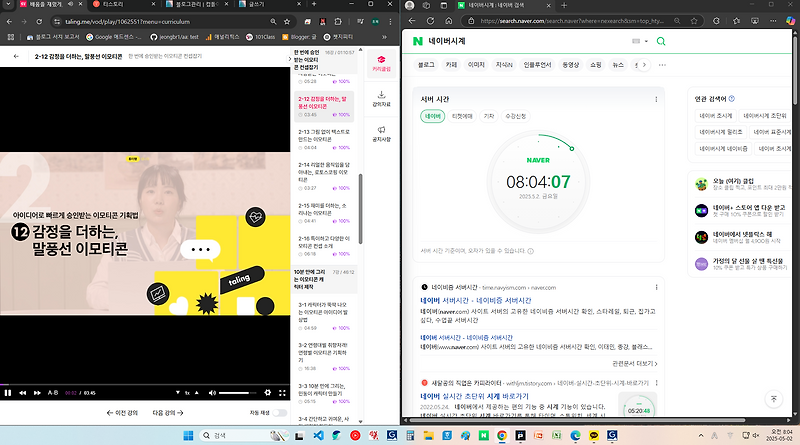
Task: Seek on the video progress bar
Action: click(145, 384)
